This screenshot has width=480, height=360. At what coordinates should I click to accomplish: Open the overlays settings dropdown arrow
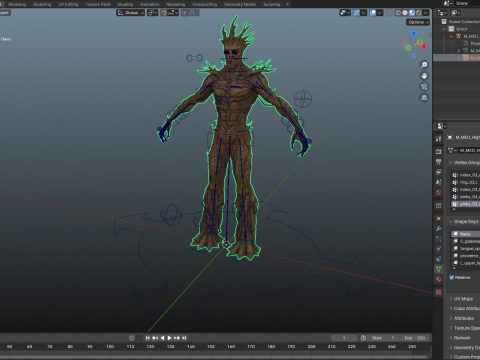[x=380, y=13]
